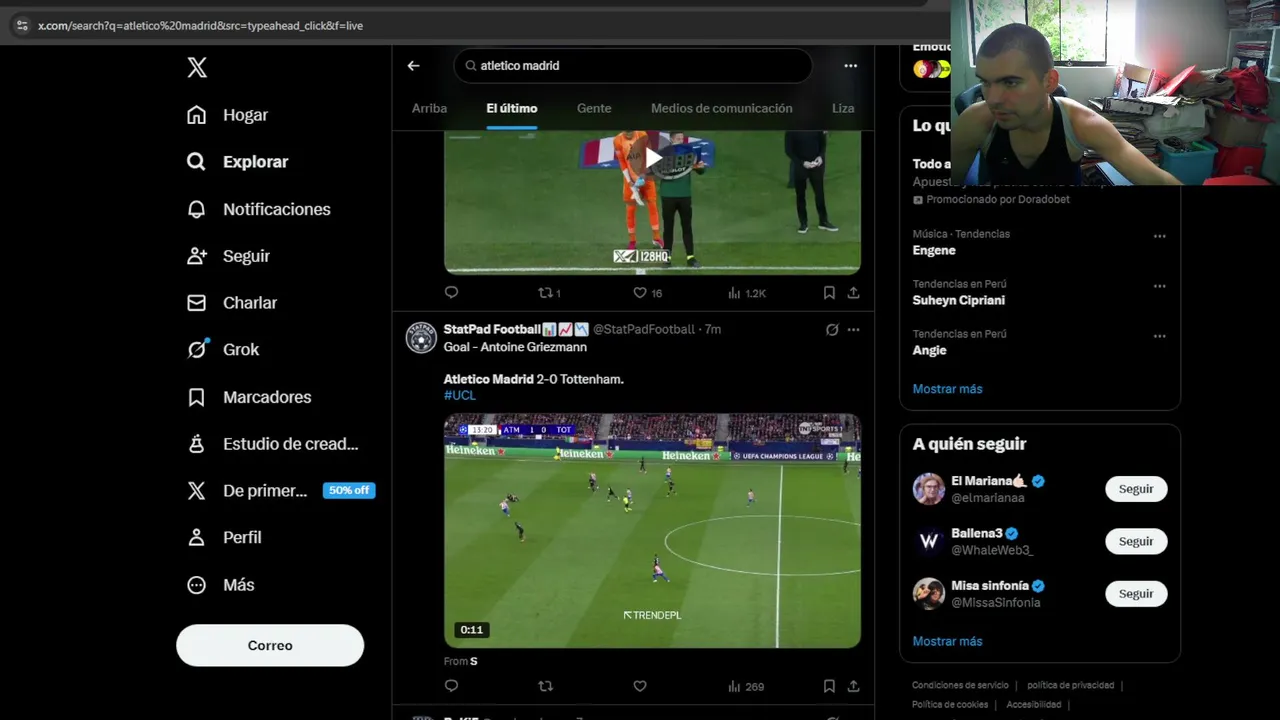The width and height of the screenshot is (1280, 720).
Task: Repost the top post with 1 repost
Action: pyautogui.click(x=549, y=293)
